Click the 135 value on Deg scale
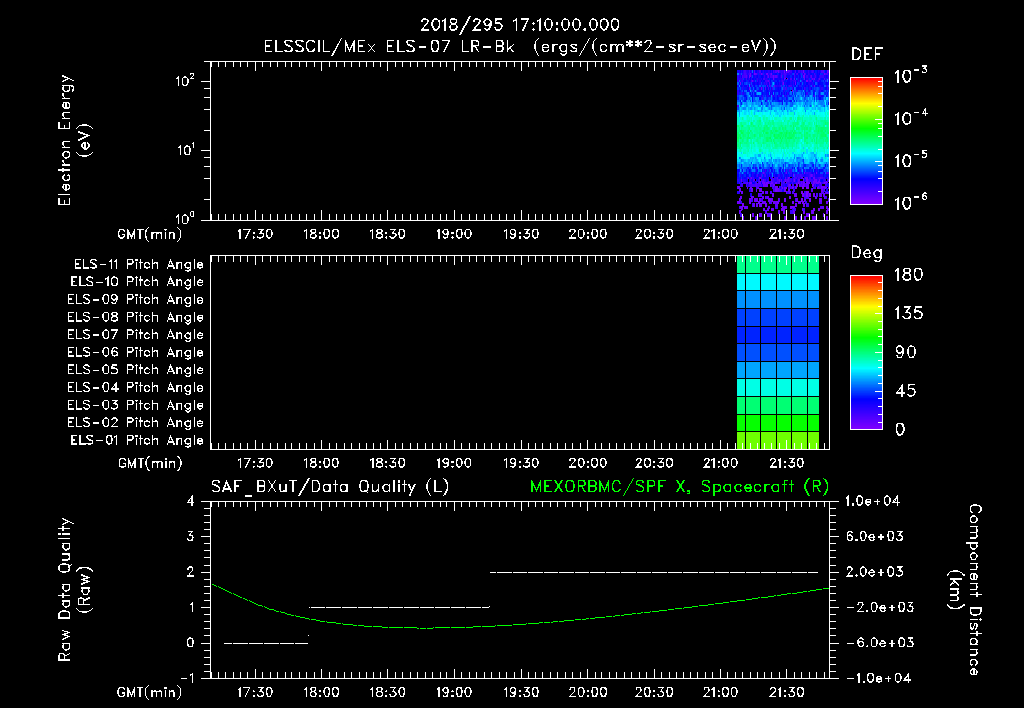Image resolution: width=1024 pixels, height=708 pixels. (x=908, y=314)
